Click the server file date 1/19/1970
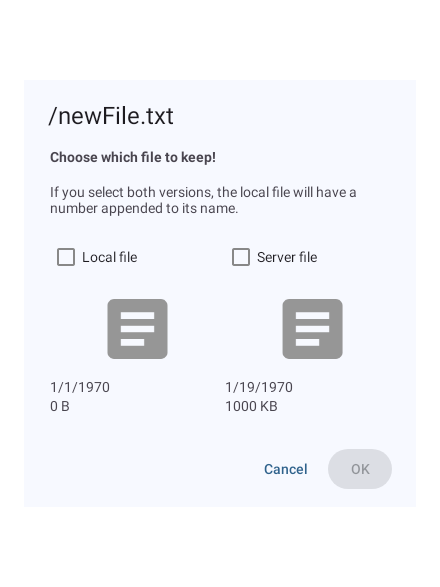Viewport: 440px width, 587px height. pyautogui.click(x=259, y=387)
